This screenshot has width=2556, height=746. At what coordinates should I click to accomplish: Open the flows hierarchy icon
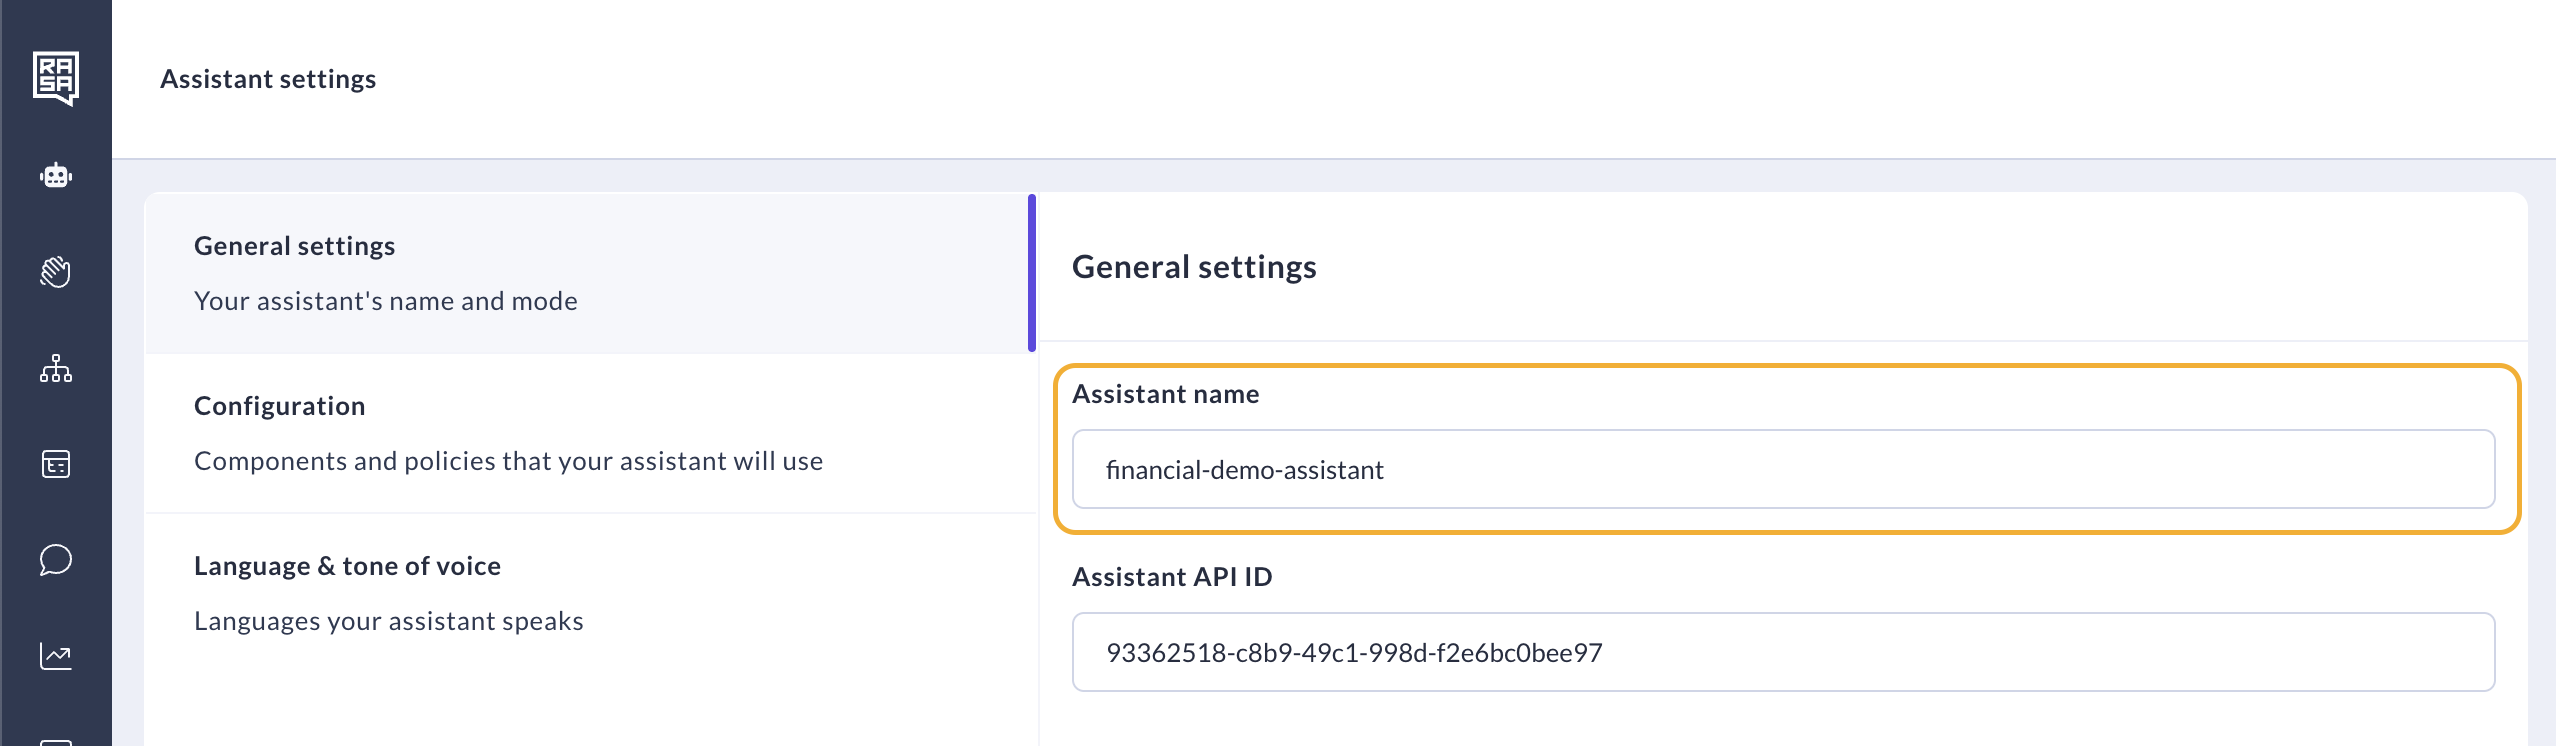pos(56,368)
